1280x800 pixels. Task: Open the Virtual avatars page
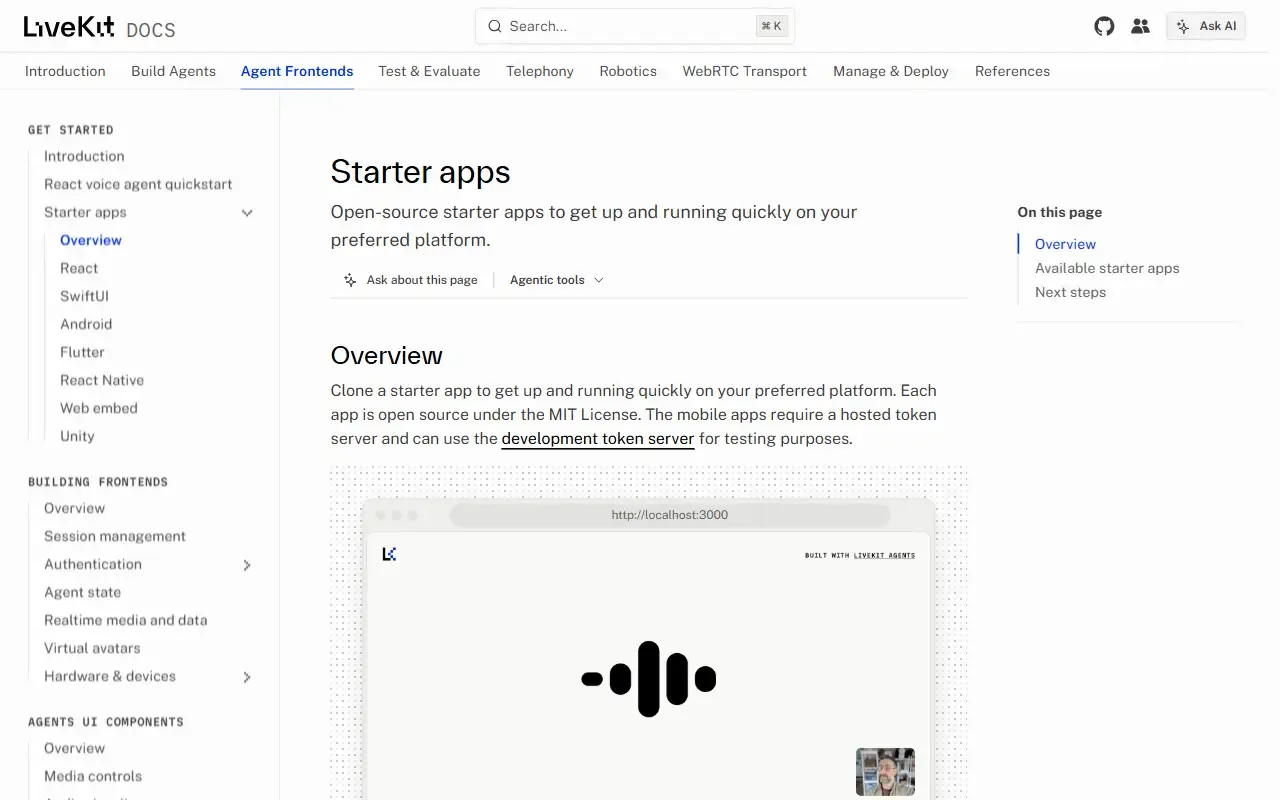92,648
